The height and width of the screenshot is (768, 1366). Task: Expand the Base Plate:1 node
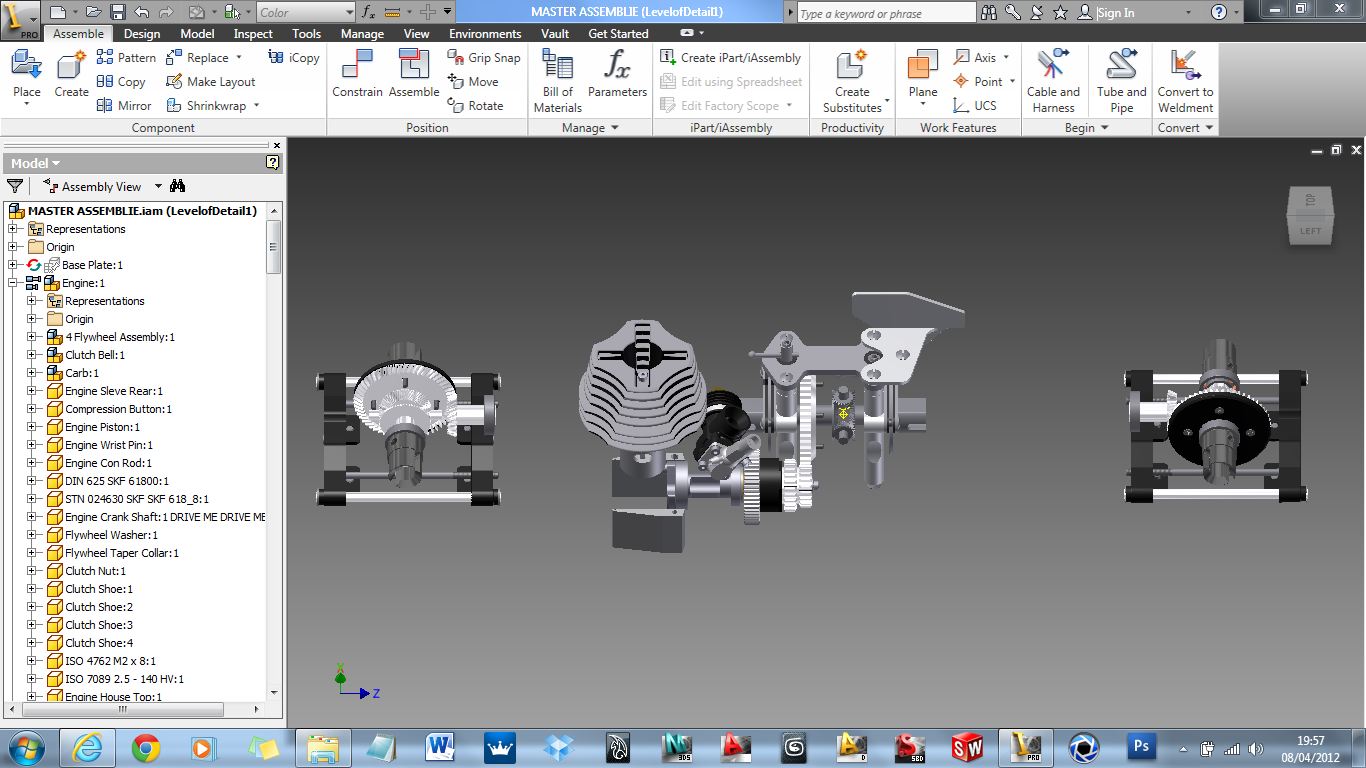(x=13, y=265)
